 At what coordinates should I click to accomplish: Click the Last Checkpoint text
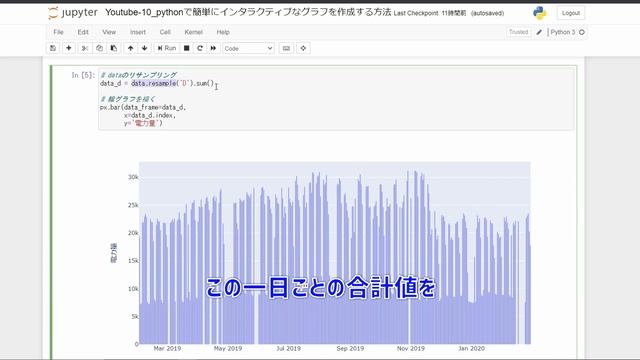429,13
